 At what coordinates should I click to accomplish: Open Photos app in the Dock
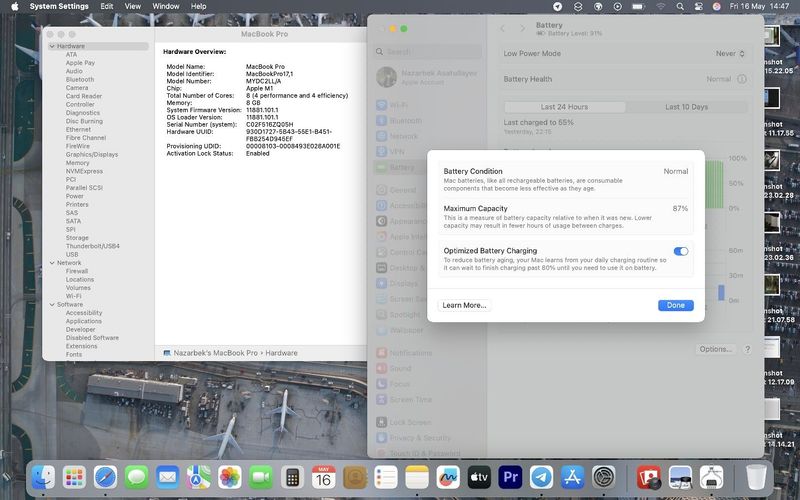tap(230, 478)
